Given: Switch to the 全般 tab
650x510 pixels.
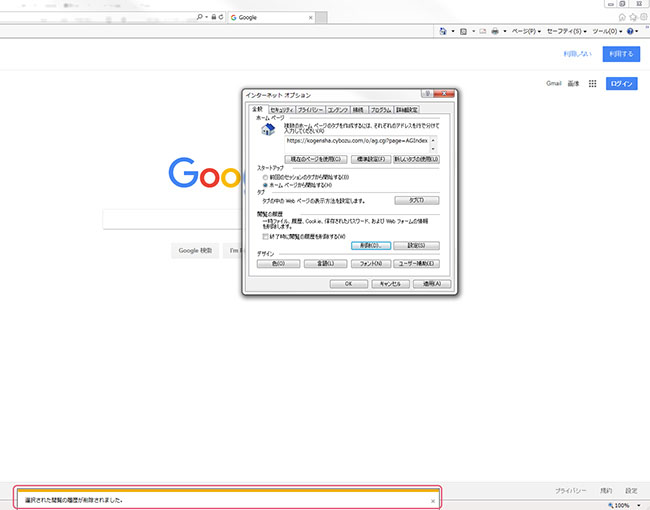Looking at the screenshot, I should coord(257,109).
